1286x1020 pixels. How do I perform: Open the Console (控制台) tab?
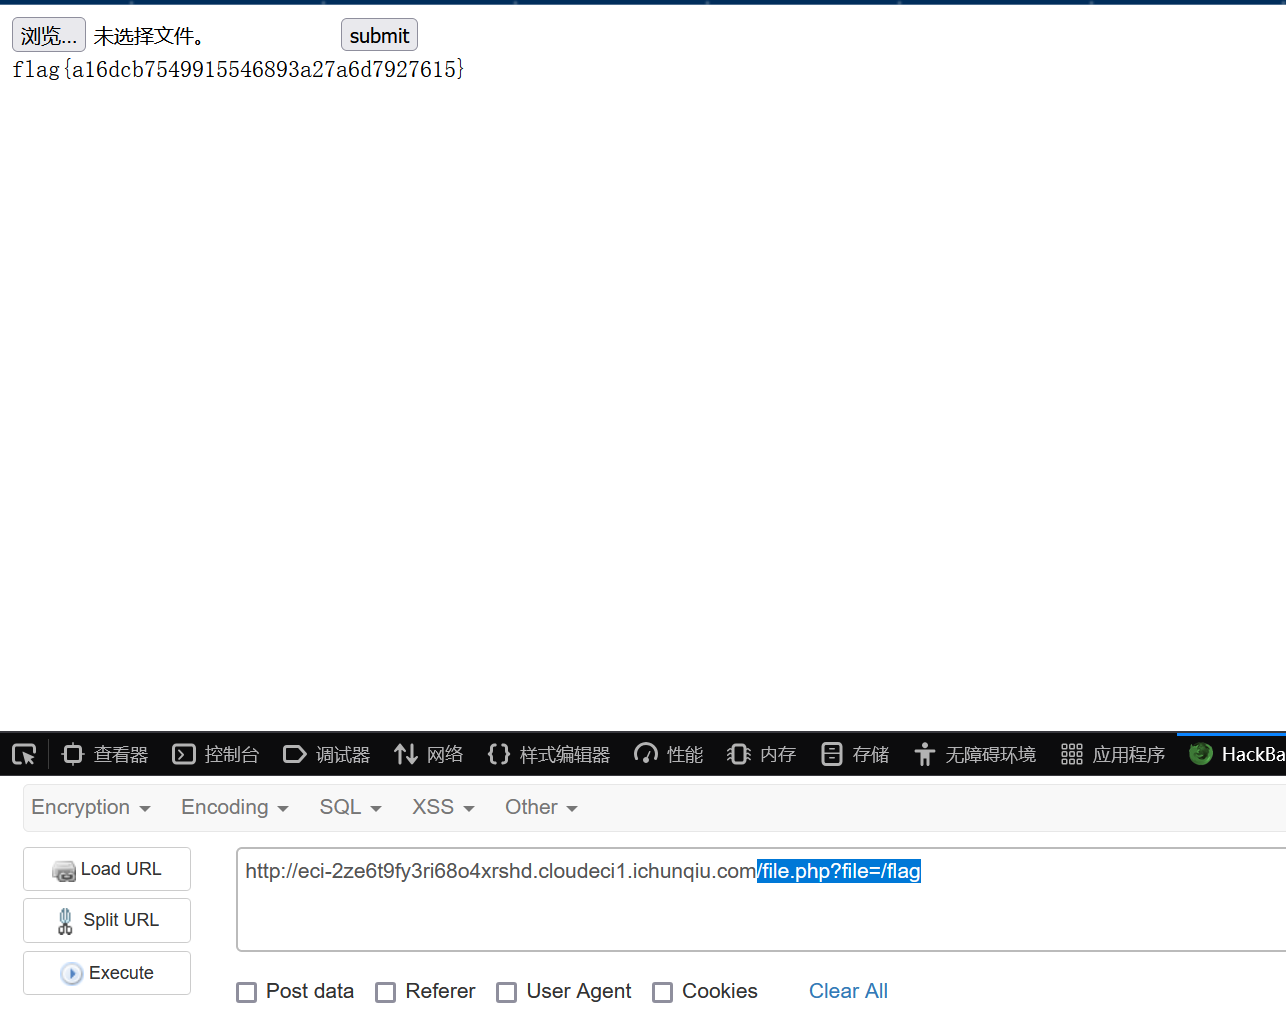click(216, 754)
